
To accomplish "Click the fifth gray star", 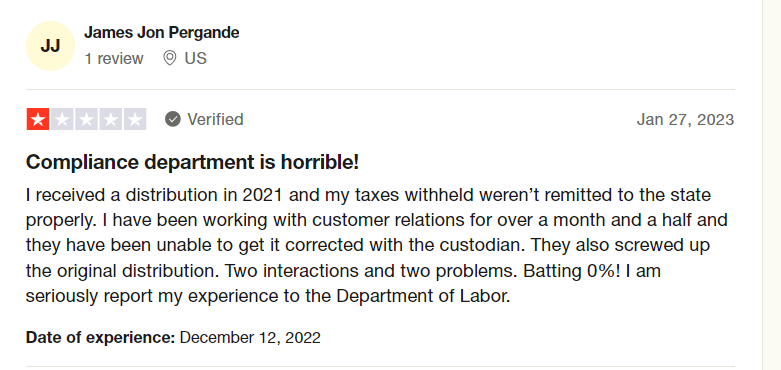I will pyautogui.click(x=135, y=120).
